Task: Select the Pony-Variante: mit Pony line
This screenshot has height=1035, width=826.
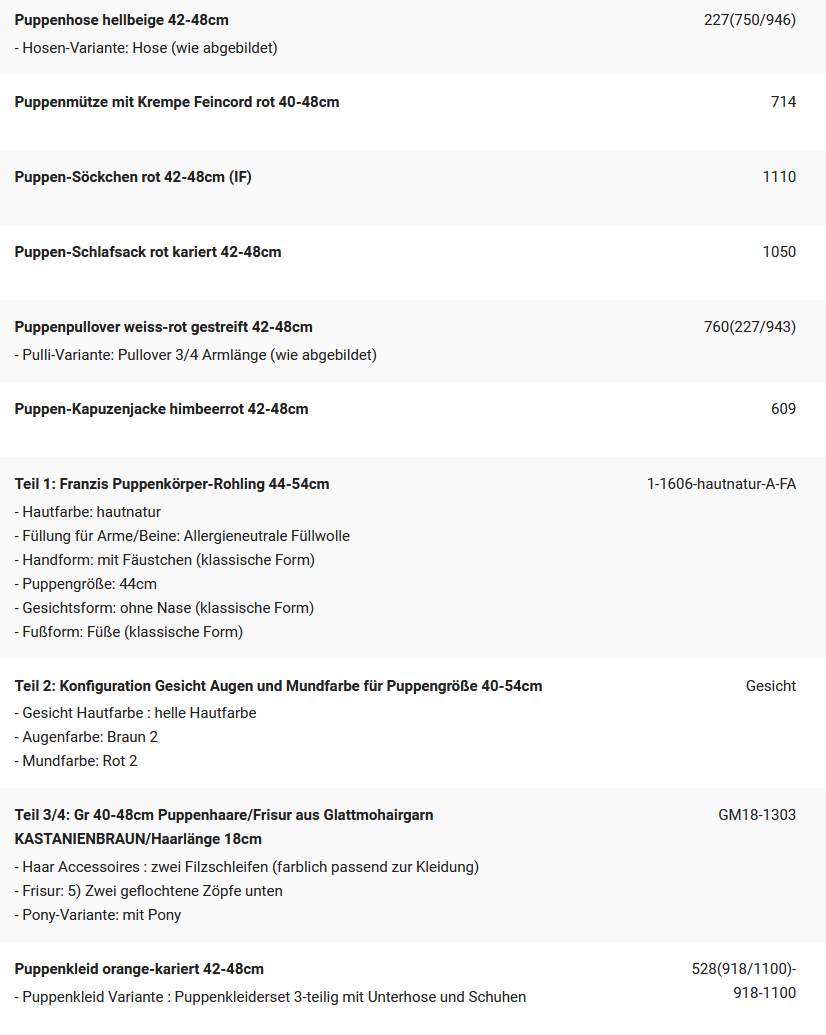Action: [x=98, y=915]
